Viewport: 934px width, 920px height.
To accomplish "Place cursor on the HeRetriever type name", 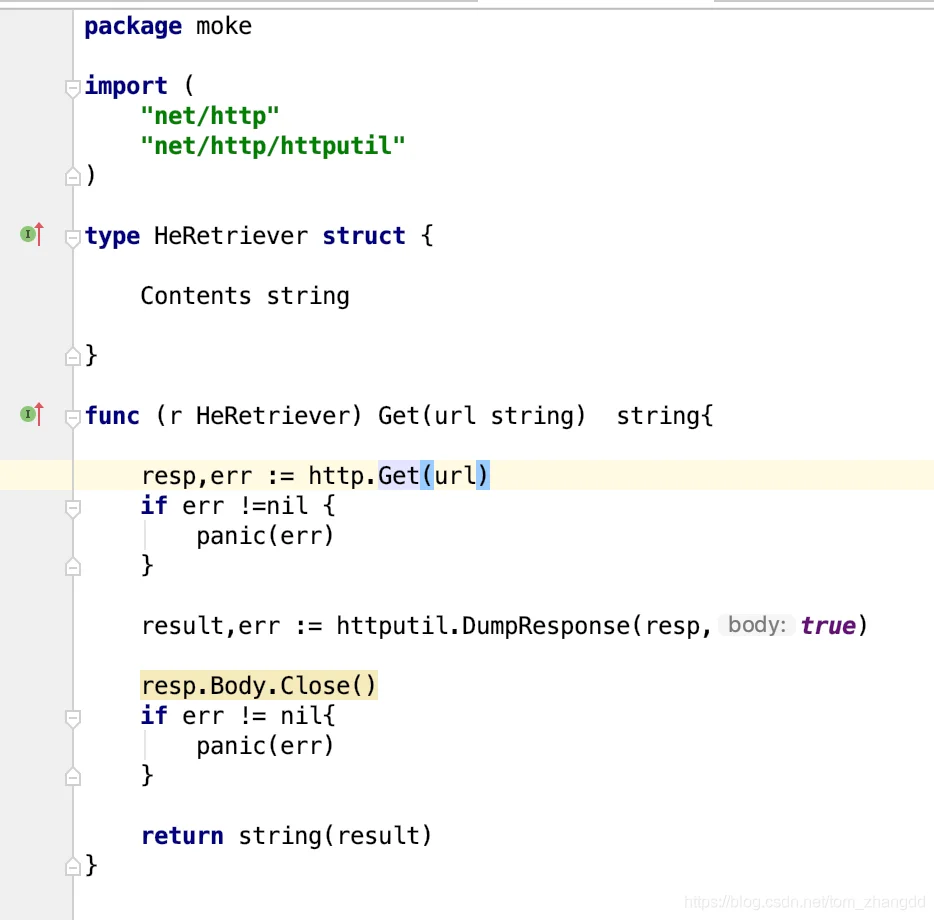I will (230, 236).
